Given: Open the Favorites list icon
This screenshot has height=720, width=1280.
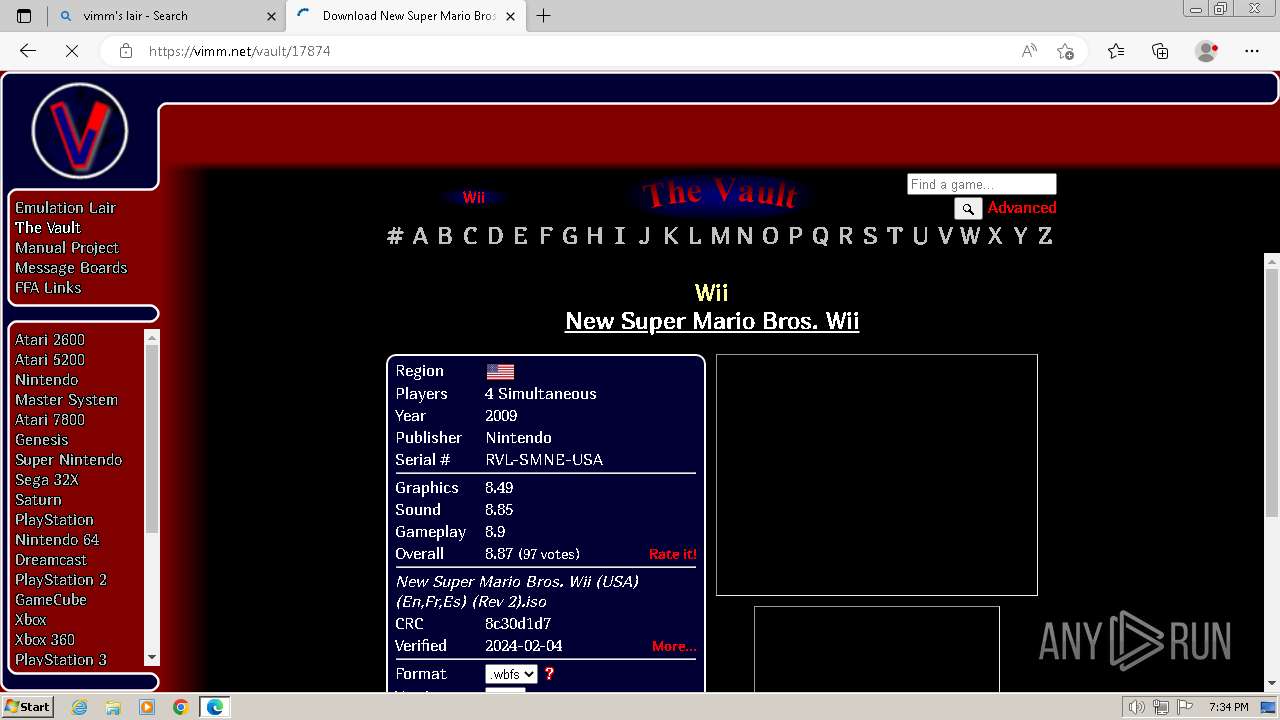Looking at the screenshot, I should [x=1116, y=51].
